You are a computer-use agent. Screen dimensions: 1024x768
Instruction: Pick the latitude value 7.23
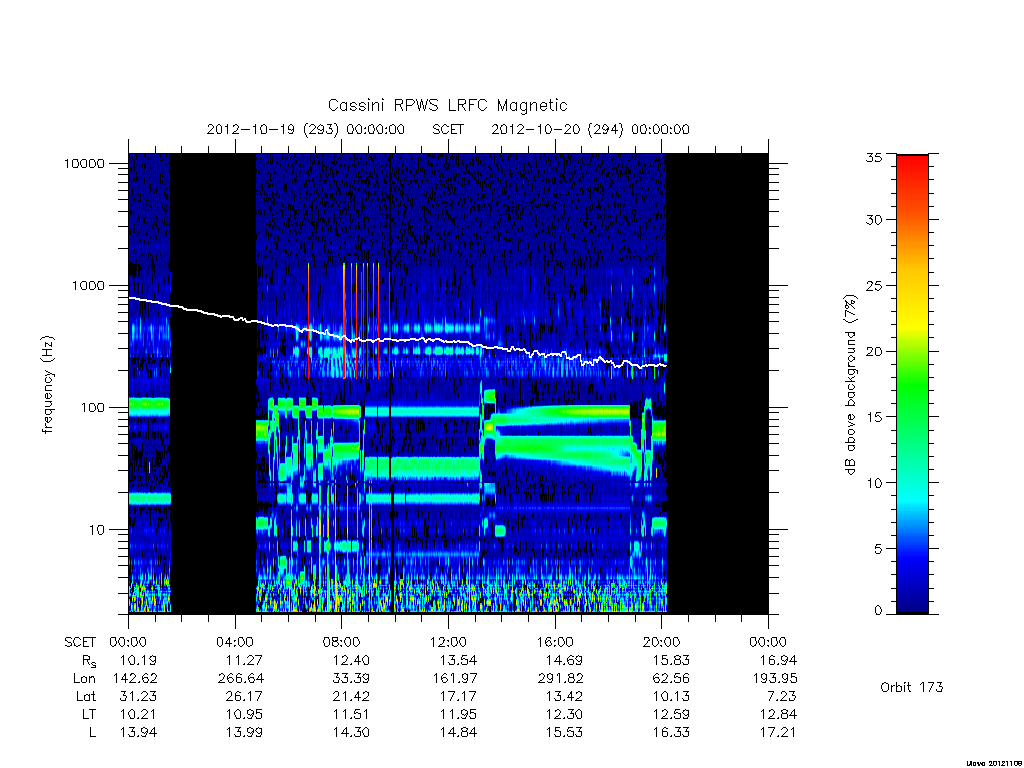782,697
